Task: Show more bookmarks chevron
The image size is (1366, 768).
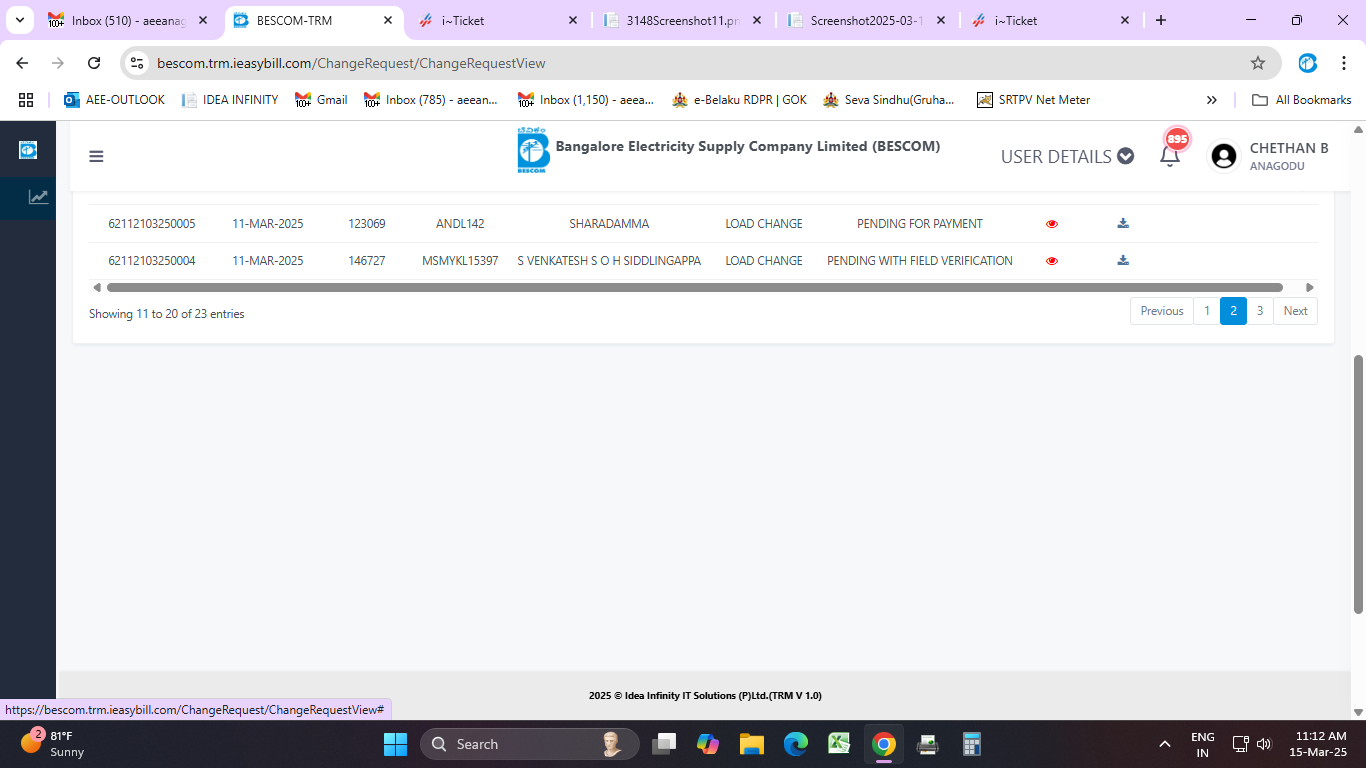Action: 1212,100
